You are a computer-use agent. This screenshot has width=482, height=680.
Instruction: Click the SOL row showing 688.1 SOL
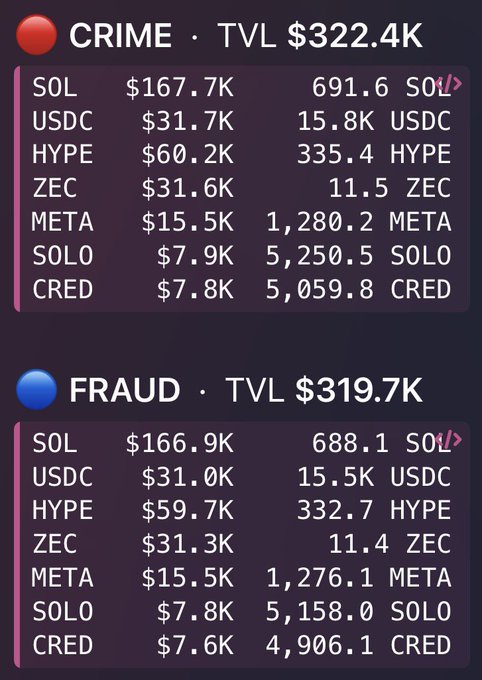tap(242, 443)
